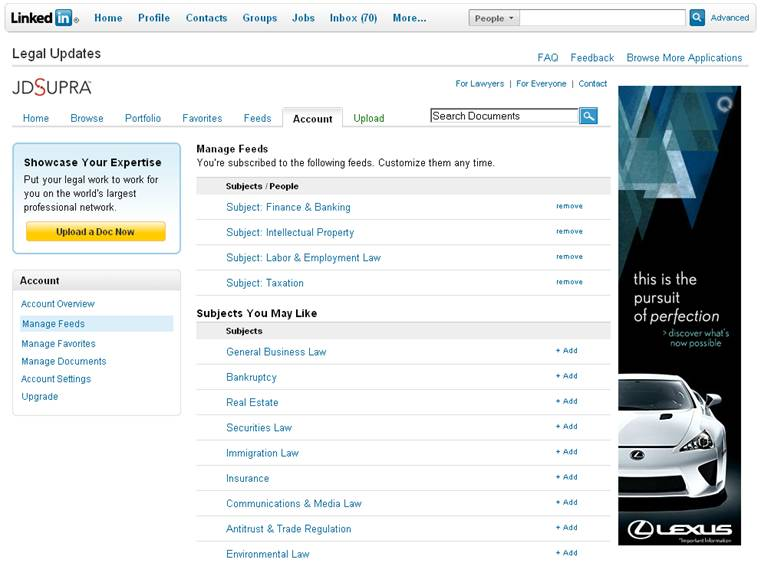The width and height of the screenshot is (761, 563).
Task: Click the For Lawyers link
Action: [x=480, y=83]
